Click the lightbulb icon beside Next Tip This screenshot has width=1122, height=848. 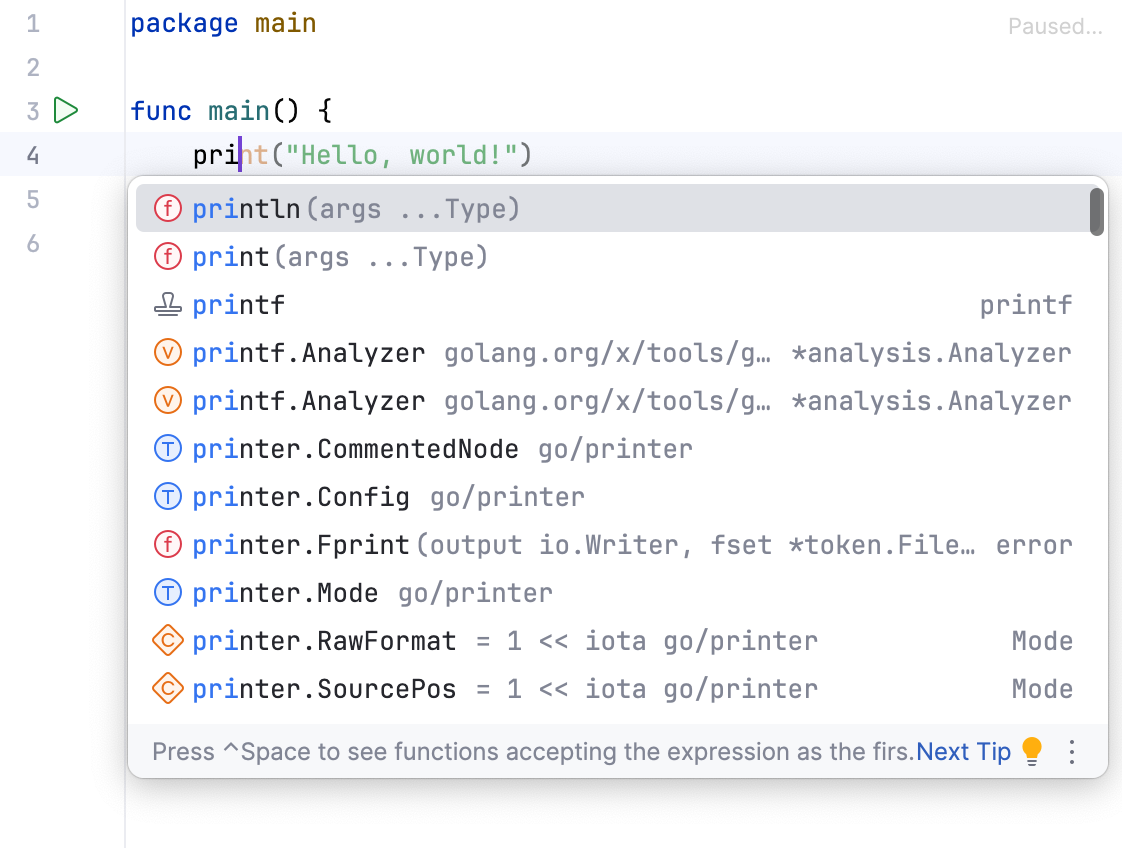1031,751
